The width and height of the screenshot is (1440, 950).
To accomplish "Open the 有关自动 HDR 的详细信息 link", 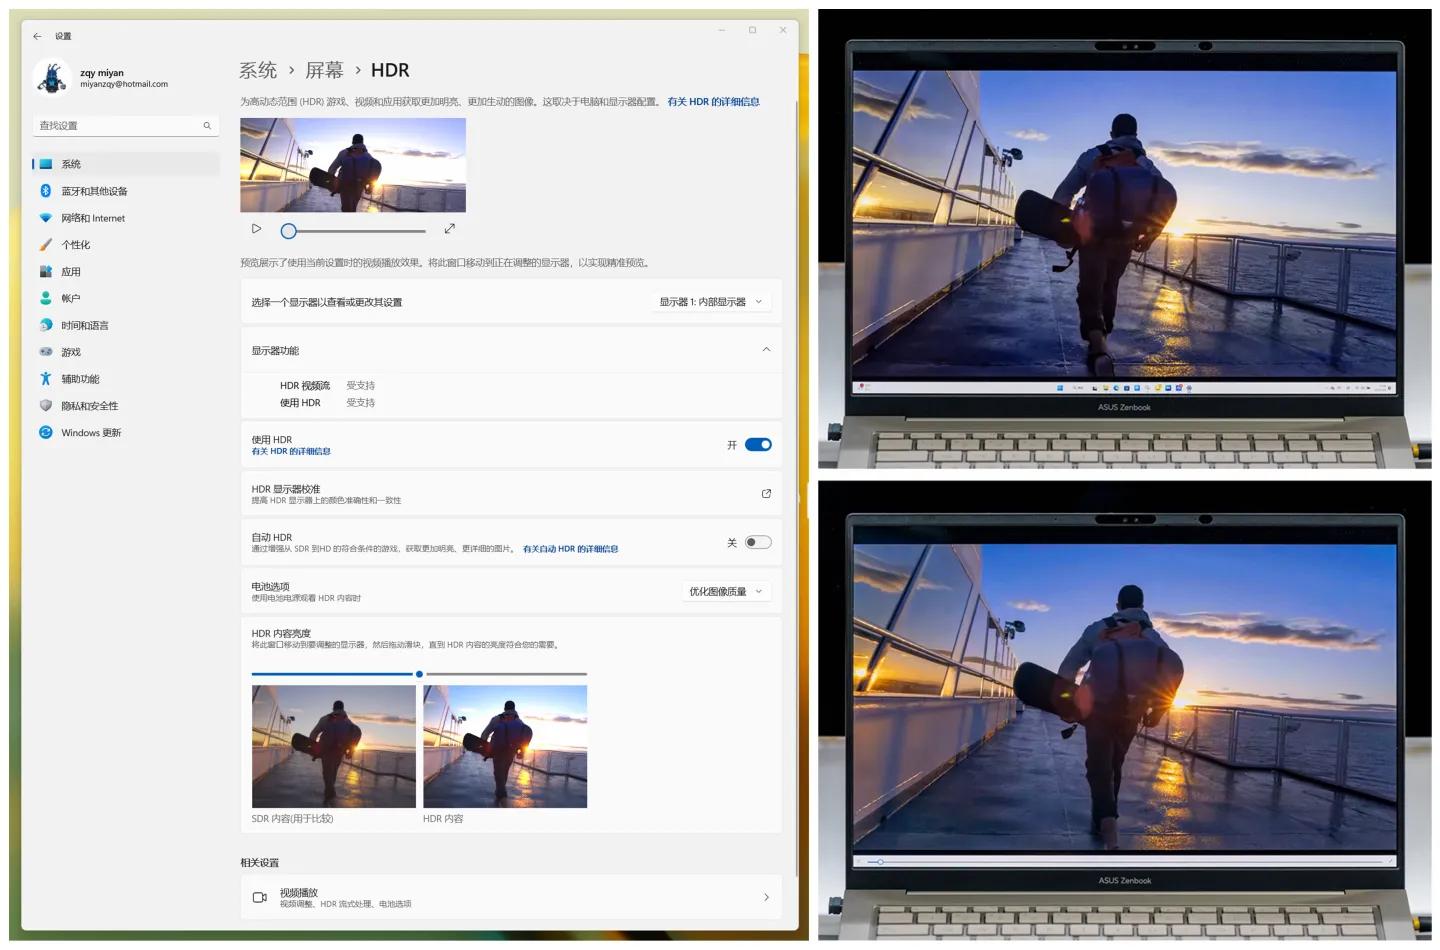I will pyautogui.click(x=570, y=548).
